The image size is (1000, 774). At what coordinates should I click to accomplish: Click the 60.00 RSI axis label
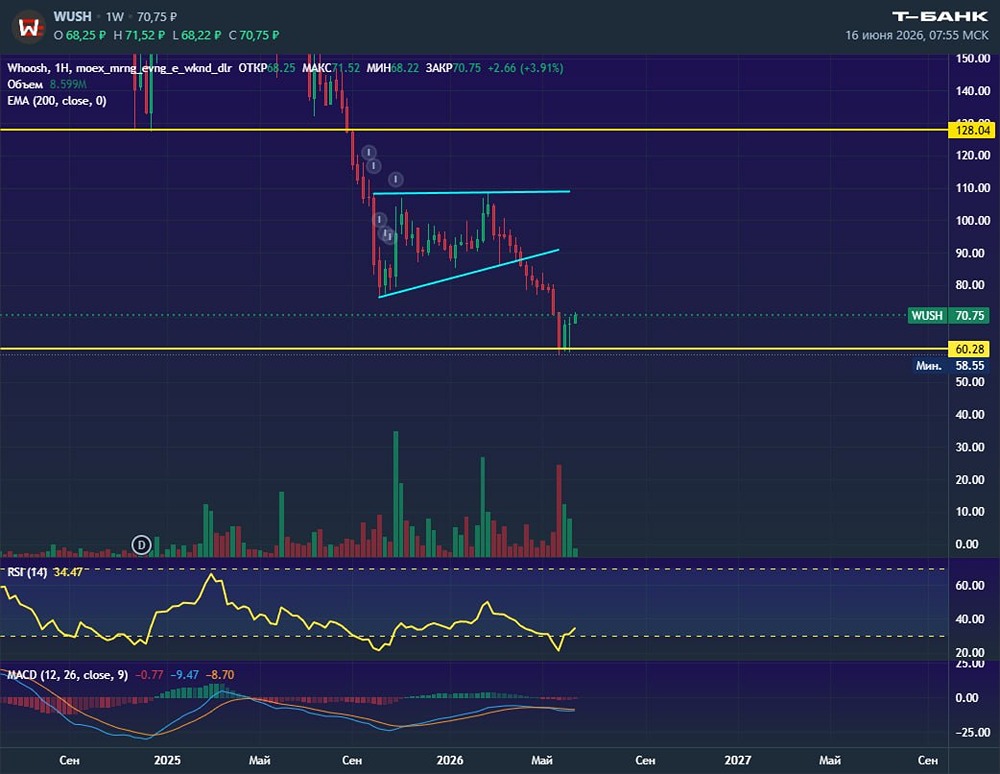click(x=970, y=586)
